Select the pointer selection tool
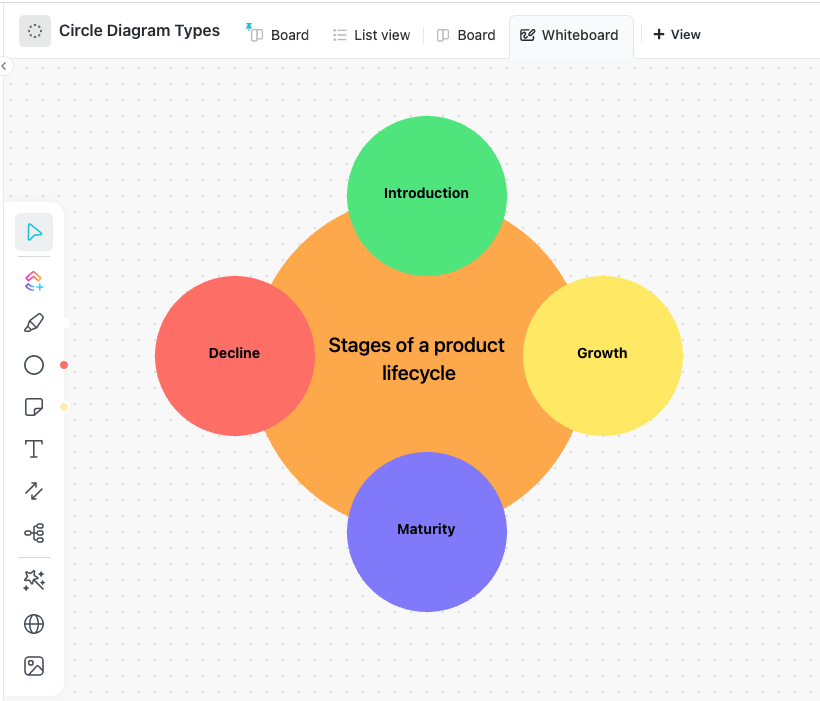The height and width of the screenshot is (701, 820). [34, 232]
